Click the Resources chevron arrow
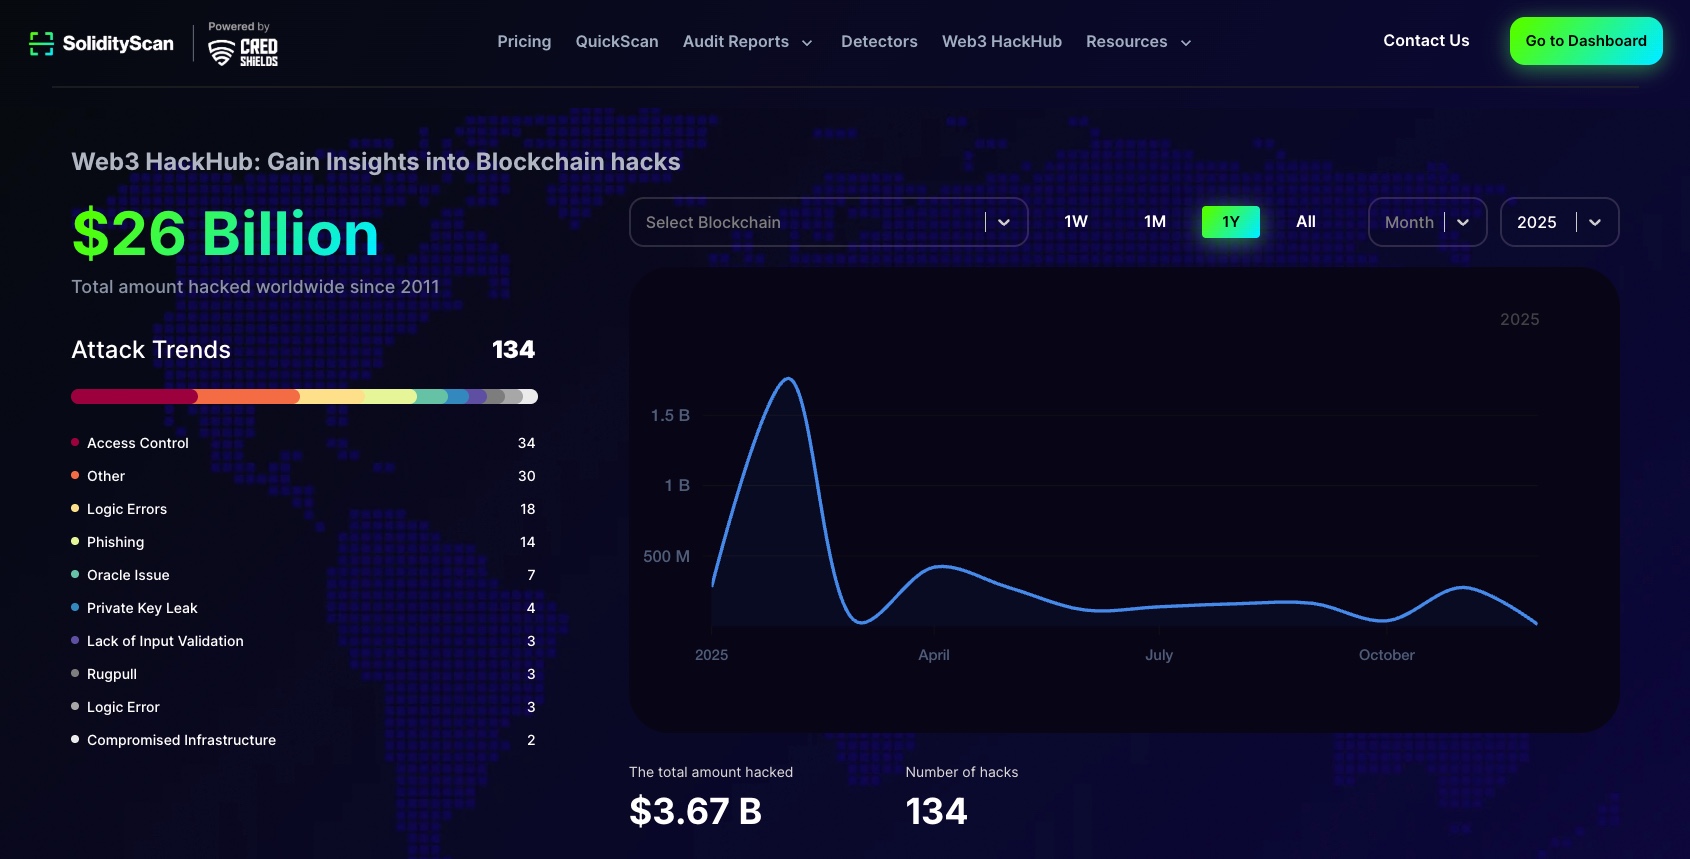This screenshot has width=1690, height=859. click(x=1186, y=43)
